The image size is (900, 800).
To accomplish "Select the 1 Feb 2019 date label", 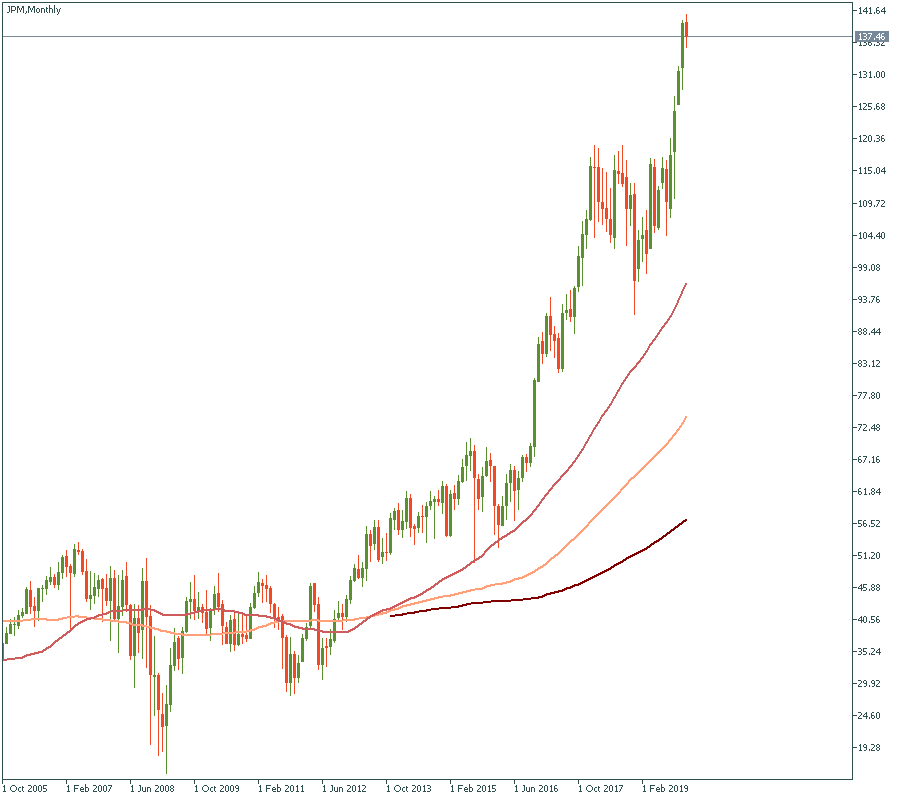I will (666, 788).
